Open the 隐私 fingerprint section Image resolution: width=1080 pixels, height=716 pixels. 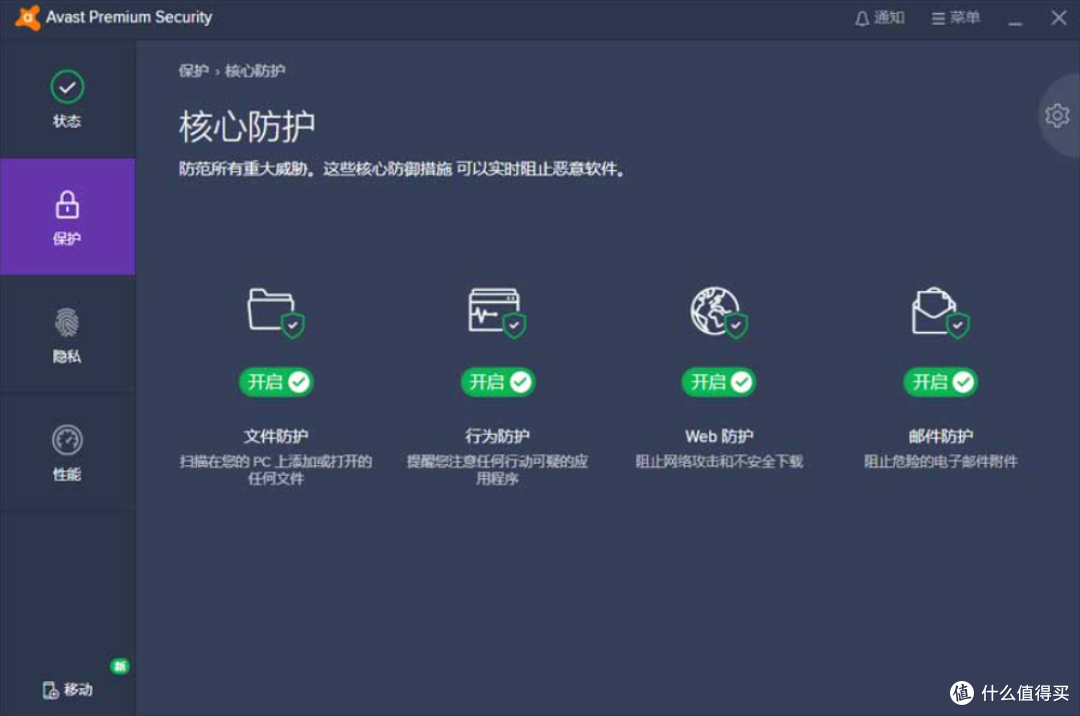point(67,335)
